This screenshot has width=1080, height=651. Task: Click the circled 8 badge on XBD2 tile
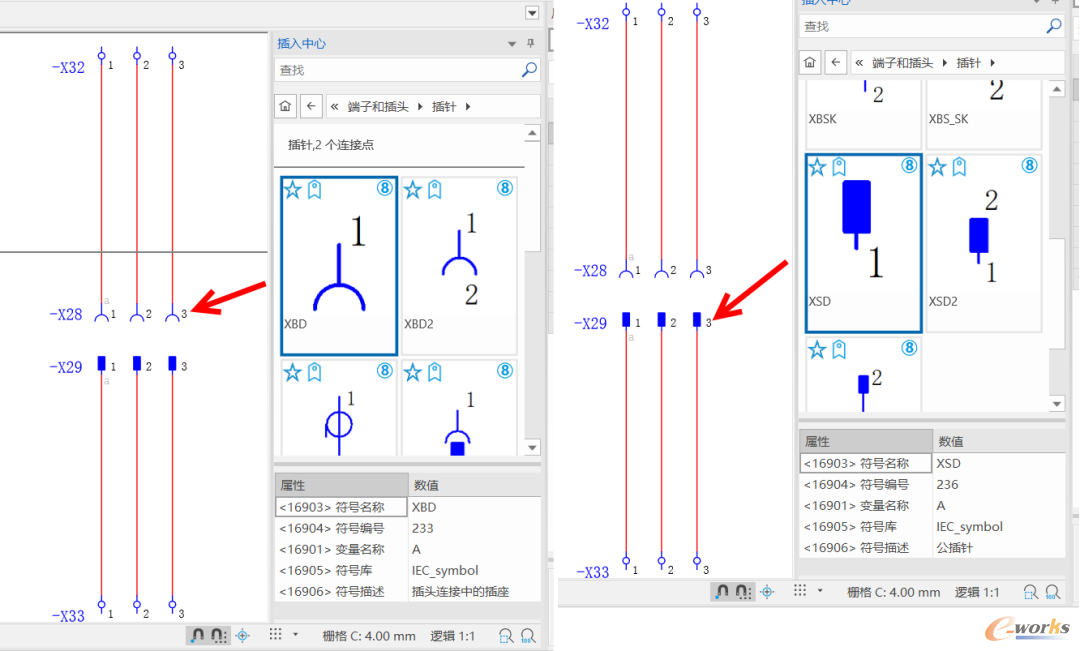click(505, 187)
